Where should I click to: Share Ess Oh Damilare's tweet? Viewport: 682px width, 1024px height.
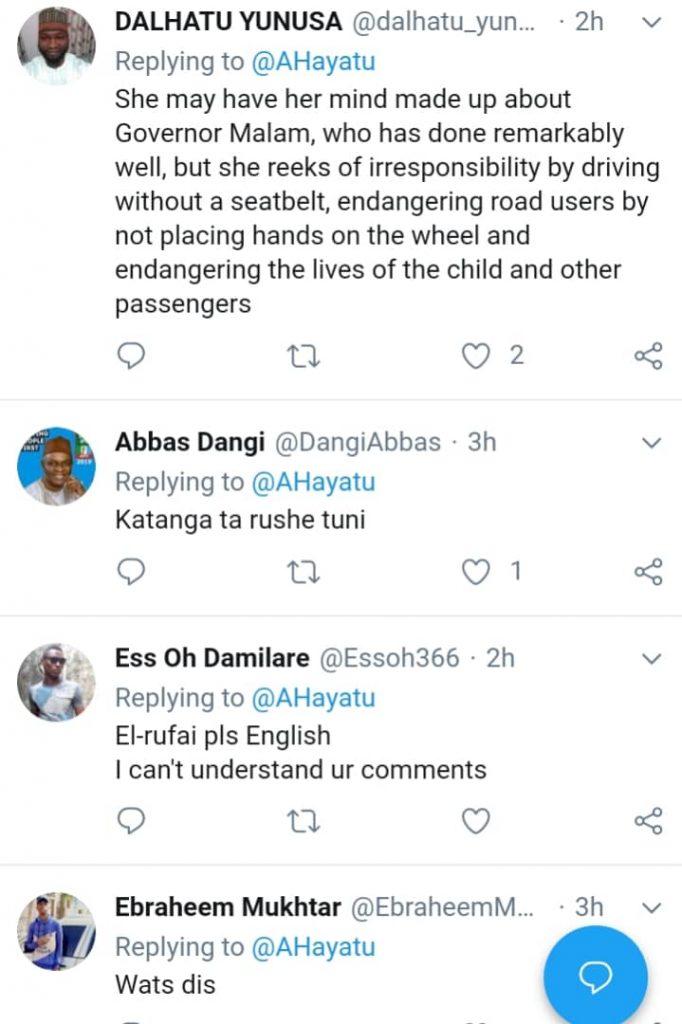pos(649,821)
